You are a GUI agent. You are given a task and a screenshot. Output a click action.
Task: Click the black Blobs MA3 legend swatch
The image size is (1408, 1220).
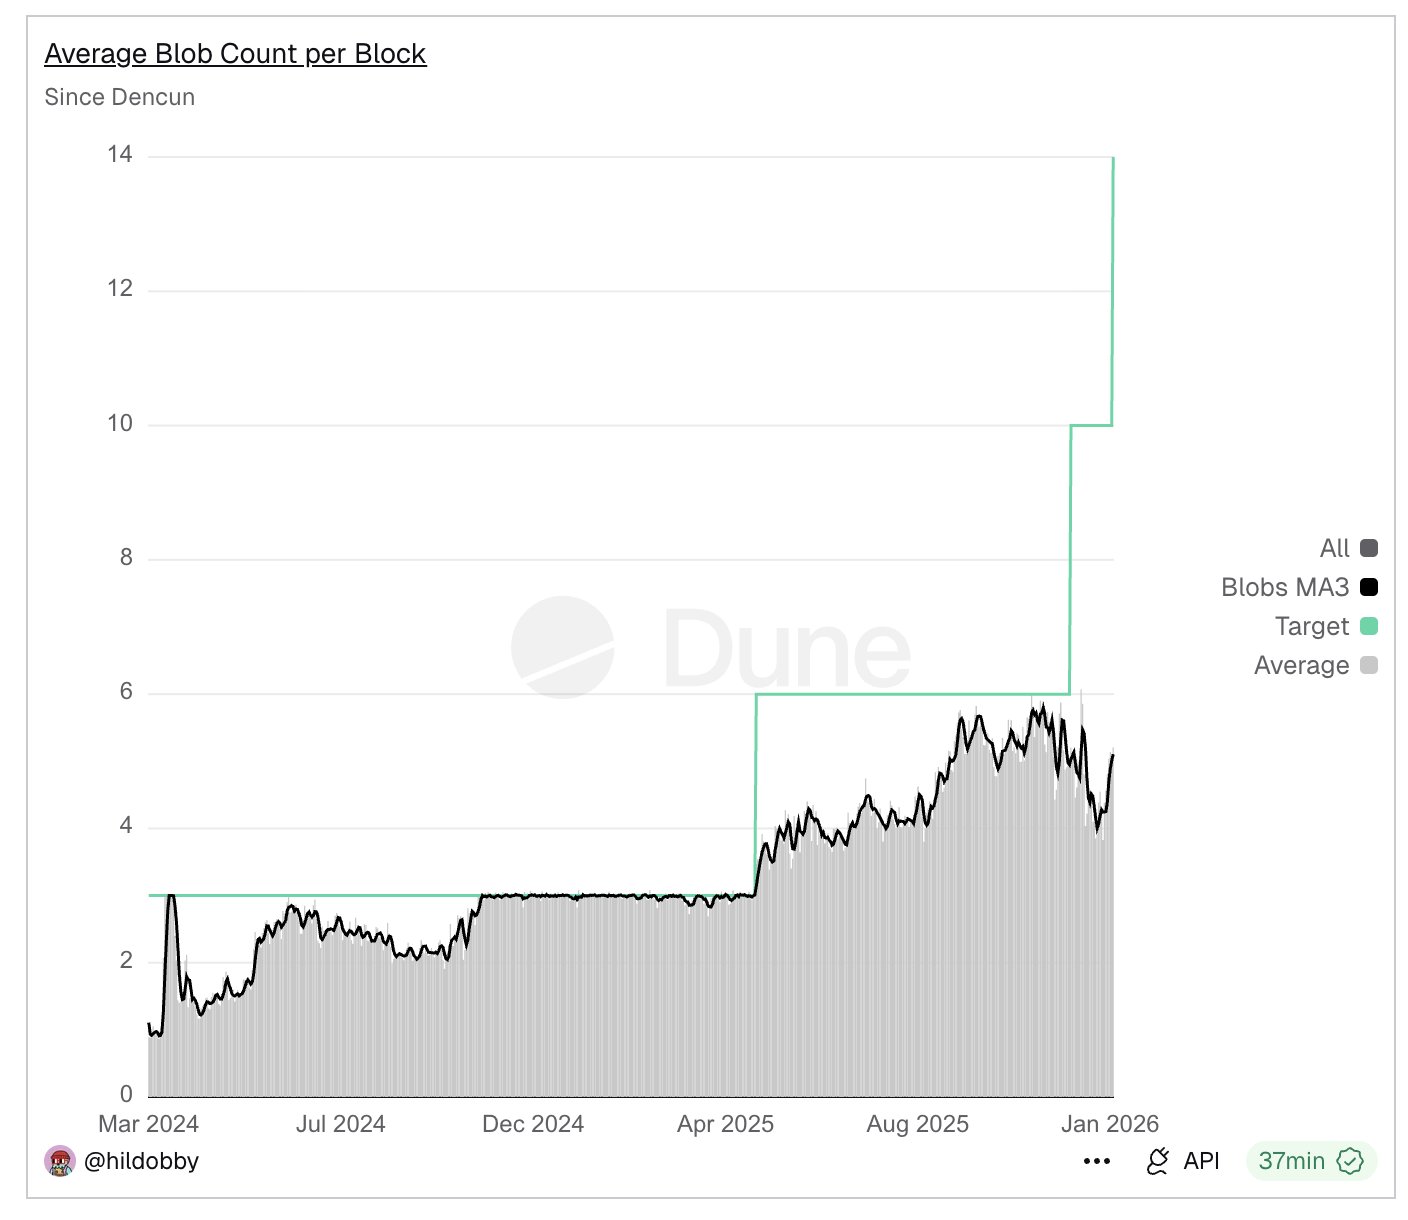1369,587
